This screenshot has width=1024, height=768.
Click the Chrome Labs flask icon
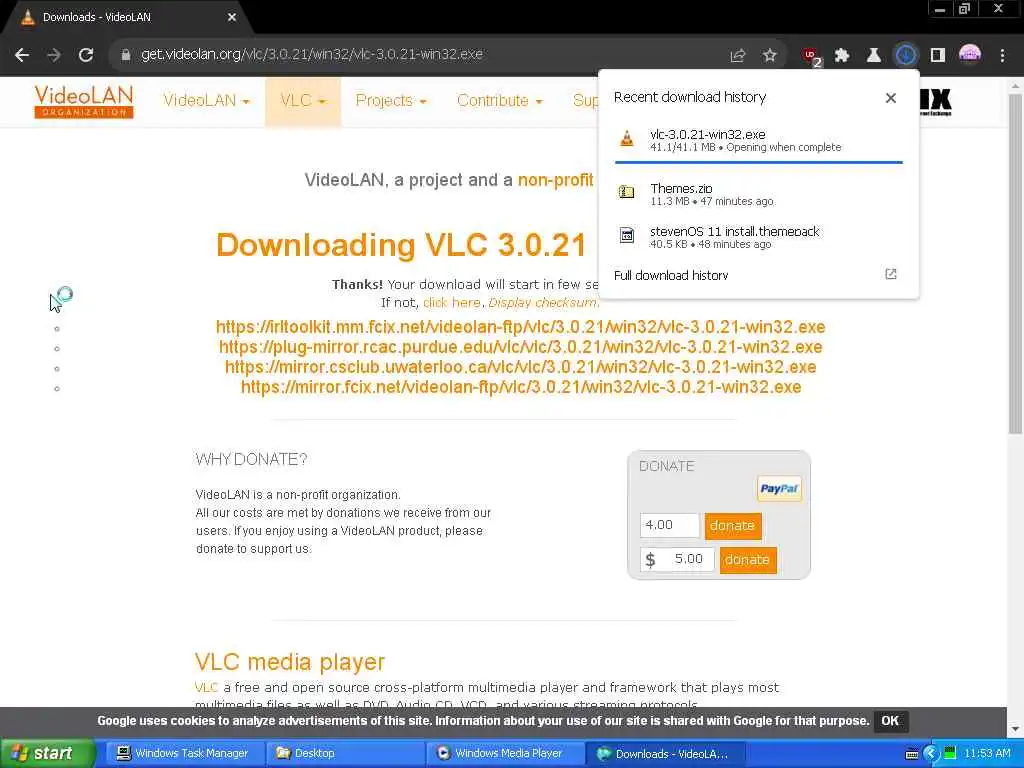(874, 56)
